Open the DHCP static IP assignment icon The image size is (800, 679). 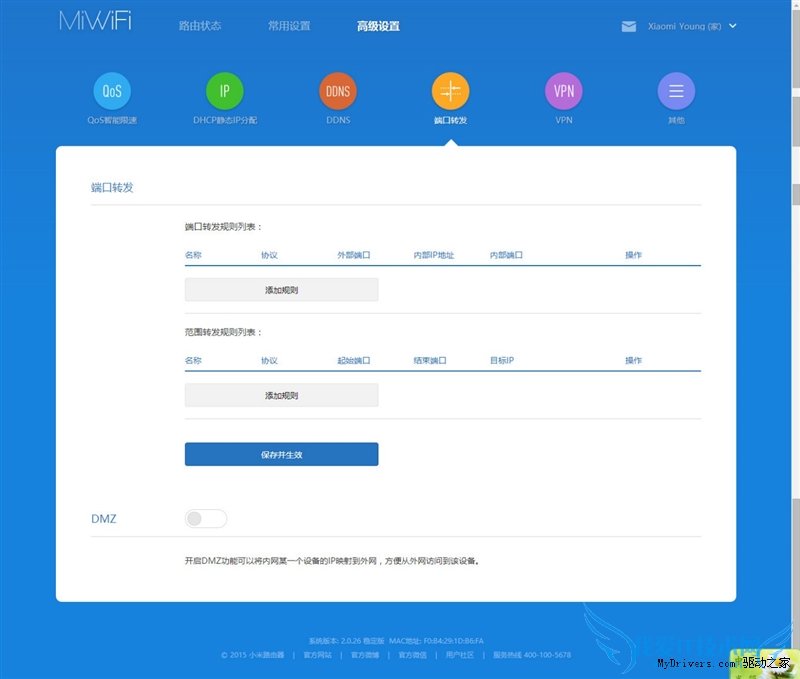pos(224,91)
